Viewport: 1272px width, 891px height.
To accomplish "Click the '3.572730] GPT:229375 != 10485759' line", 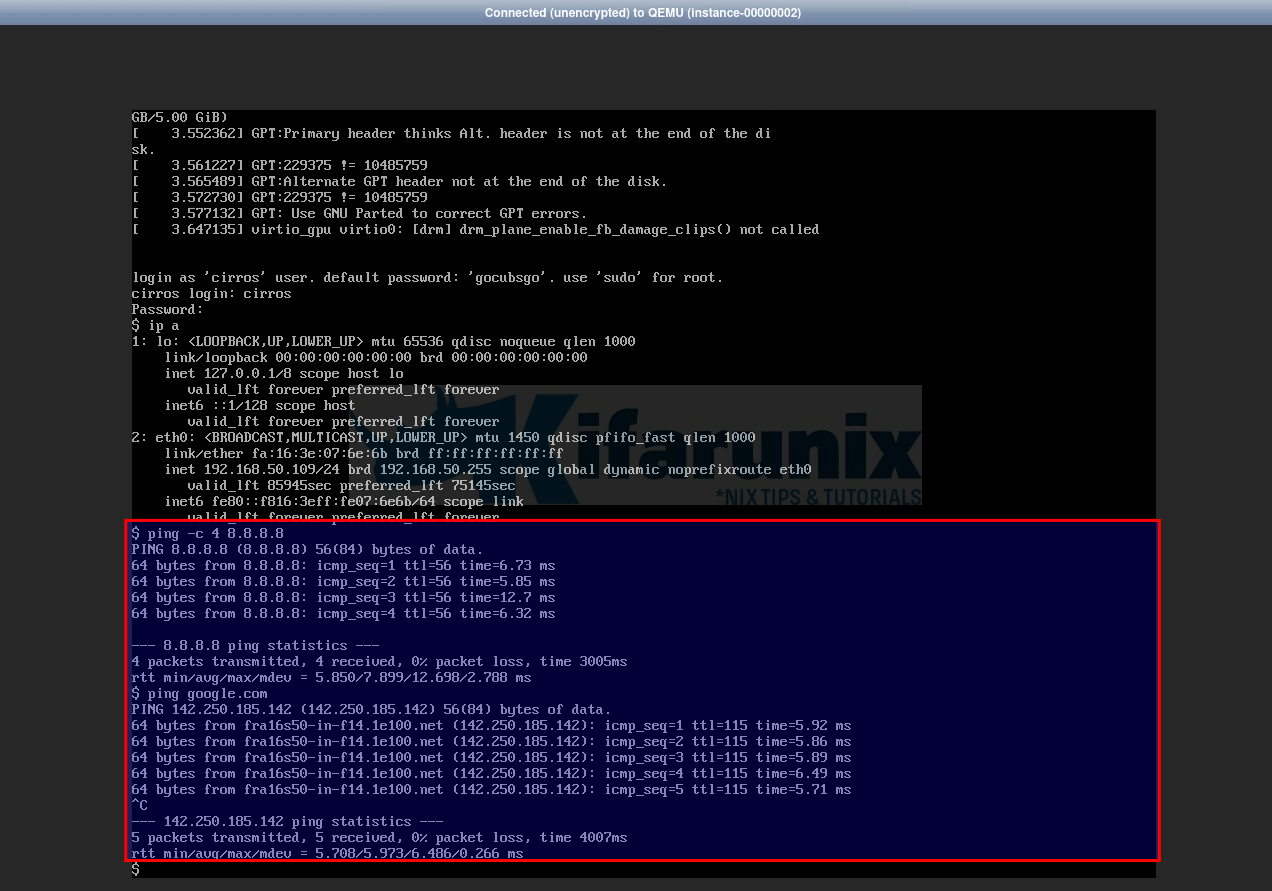I will [279, 198].
